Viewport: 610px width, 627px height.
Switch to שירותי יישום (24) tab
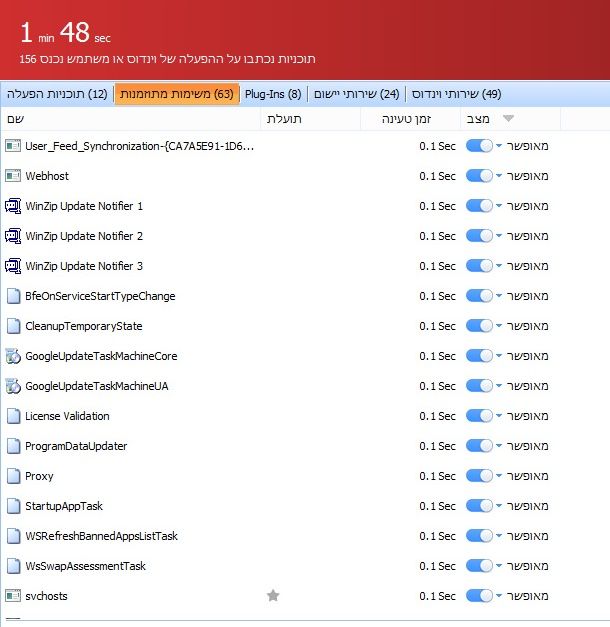click(x=356, y=94)
